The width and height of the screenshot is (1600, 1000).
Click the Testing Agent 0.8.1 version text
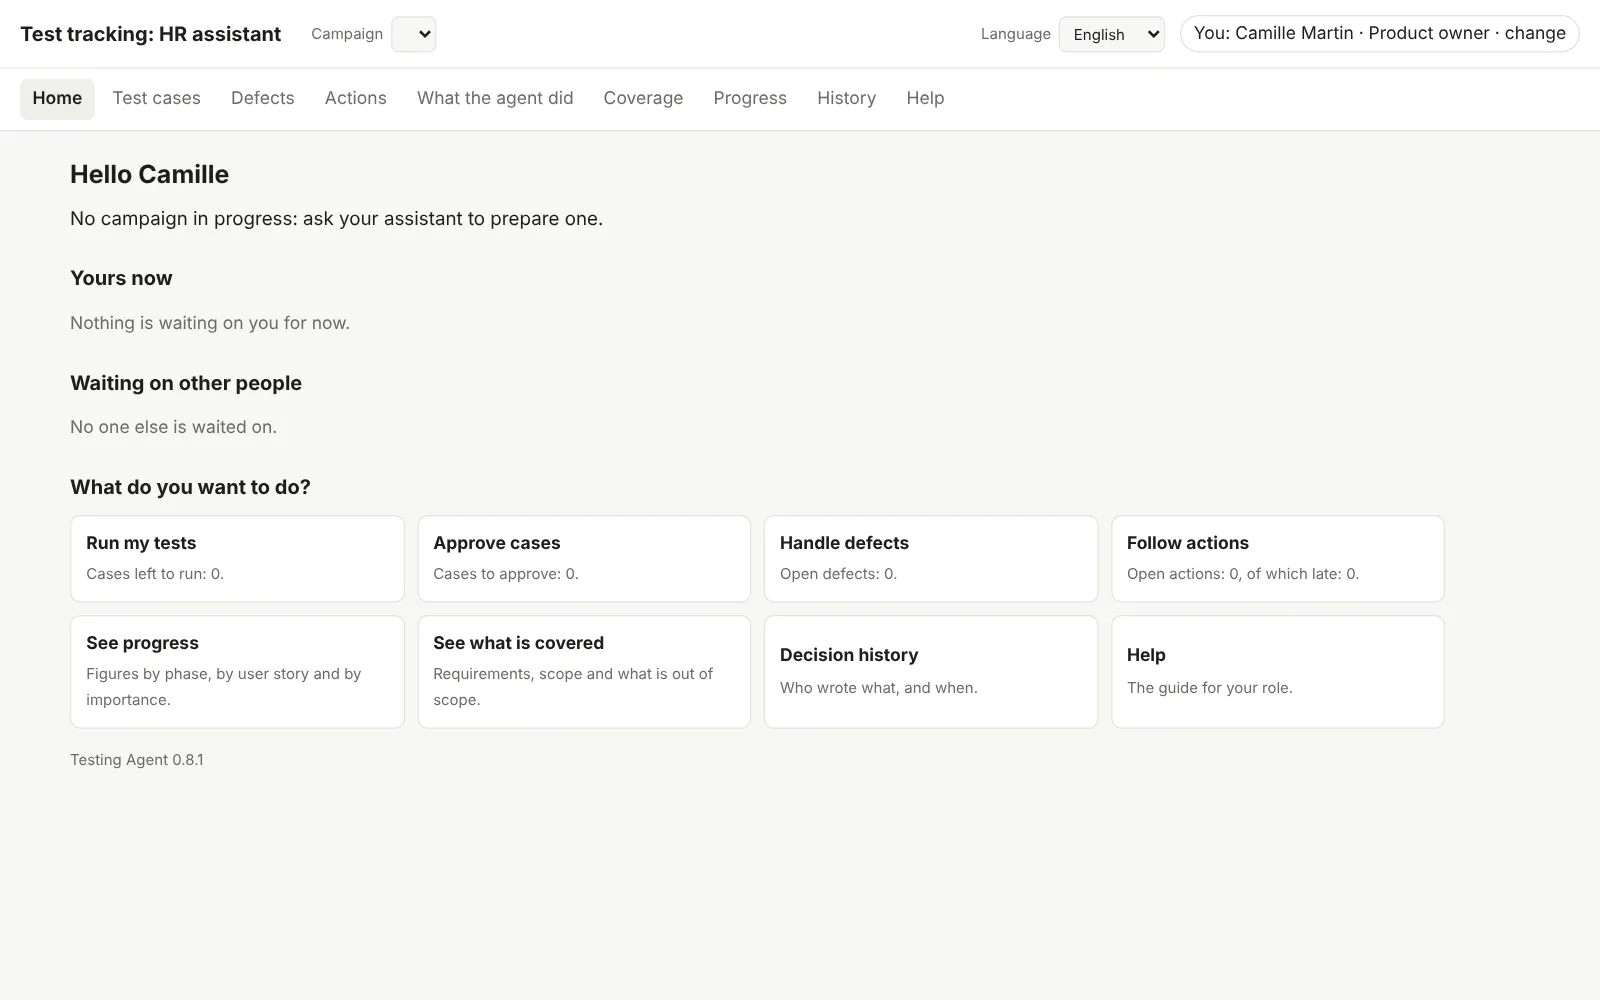137,760
